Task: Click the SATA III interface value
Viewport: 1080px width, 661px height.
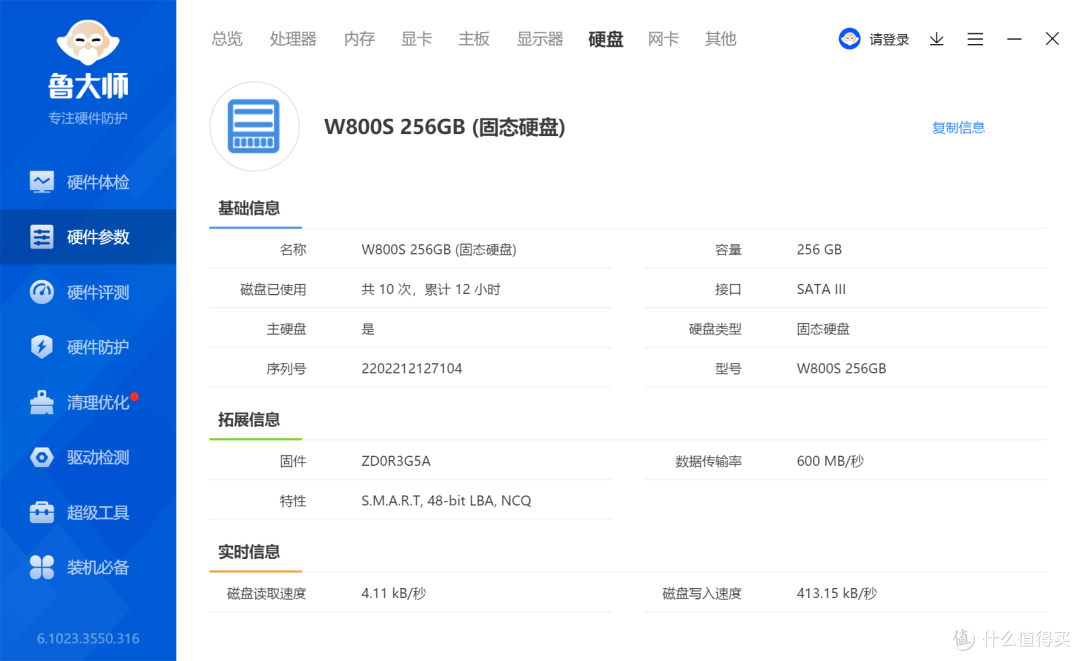Action: click(x=821, y=289)
